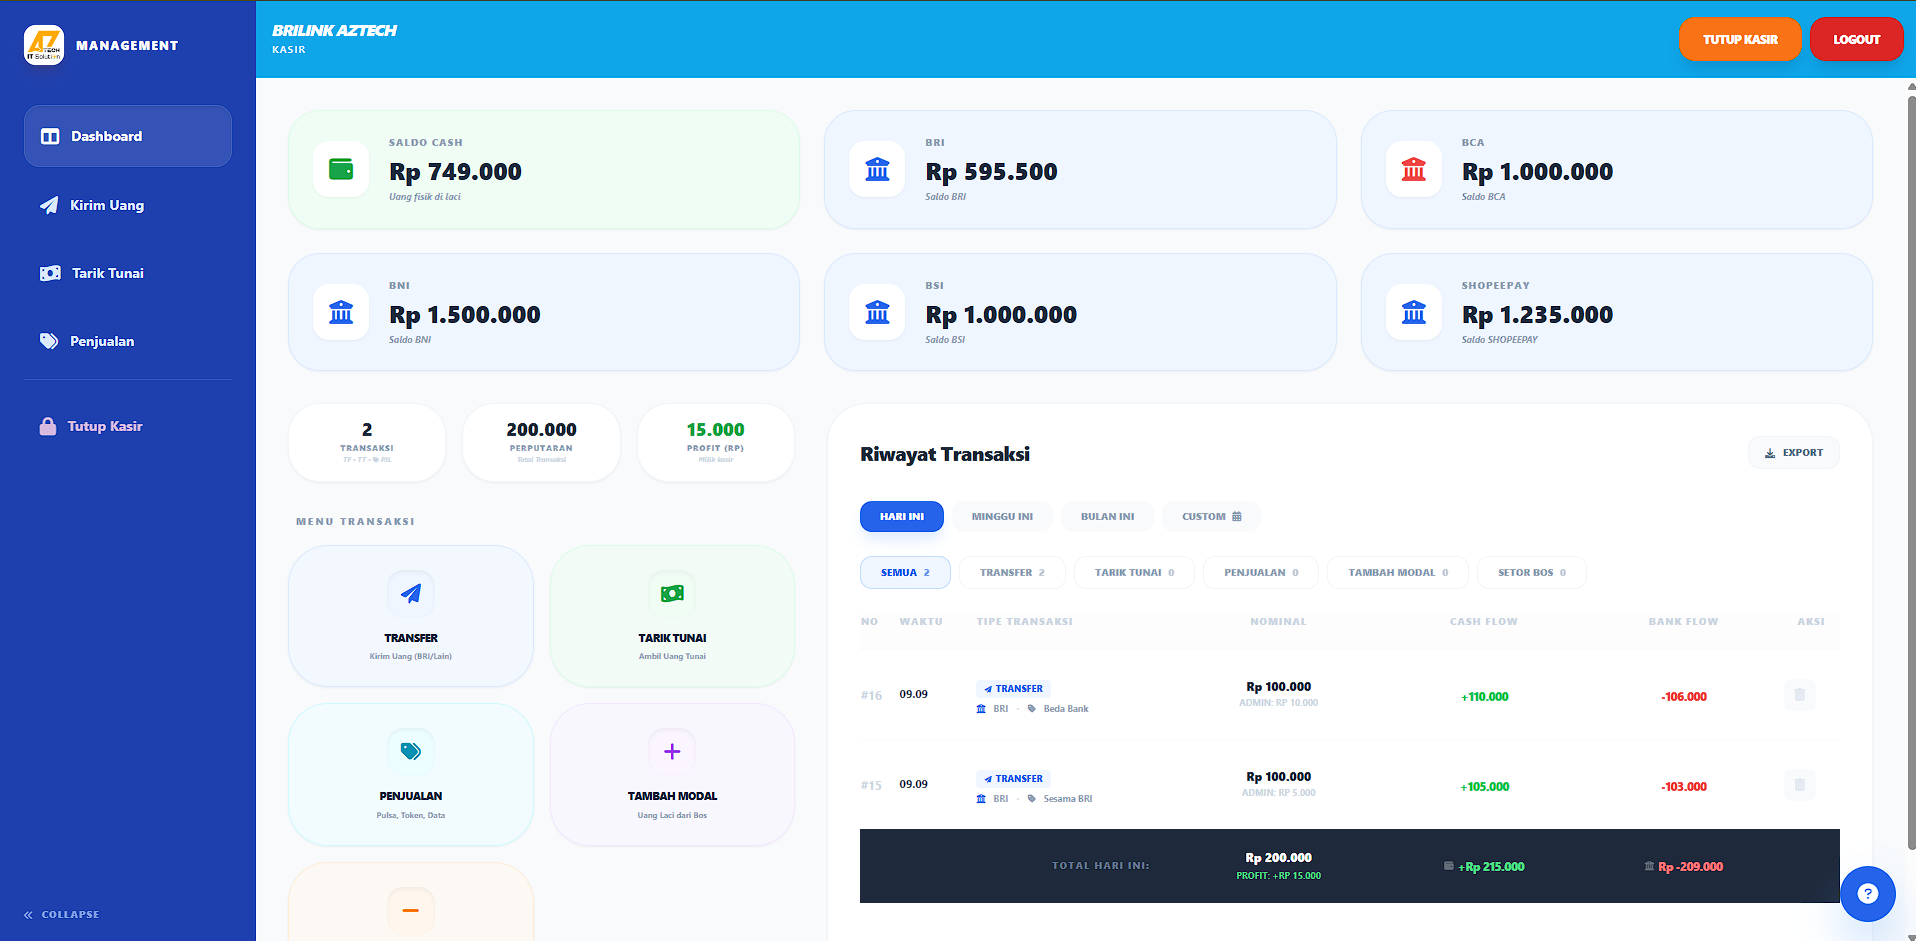Click the green cash icon on Tarik Tunai card
This screenshot has height=941, width=1916.
[x=672, y=593]
